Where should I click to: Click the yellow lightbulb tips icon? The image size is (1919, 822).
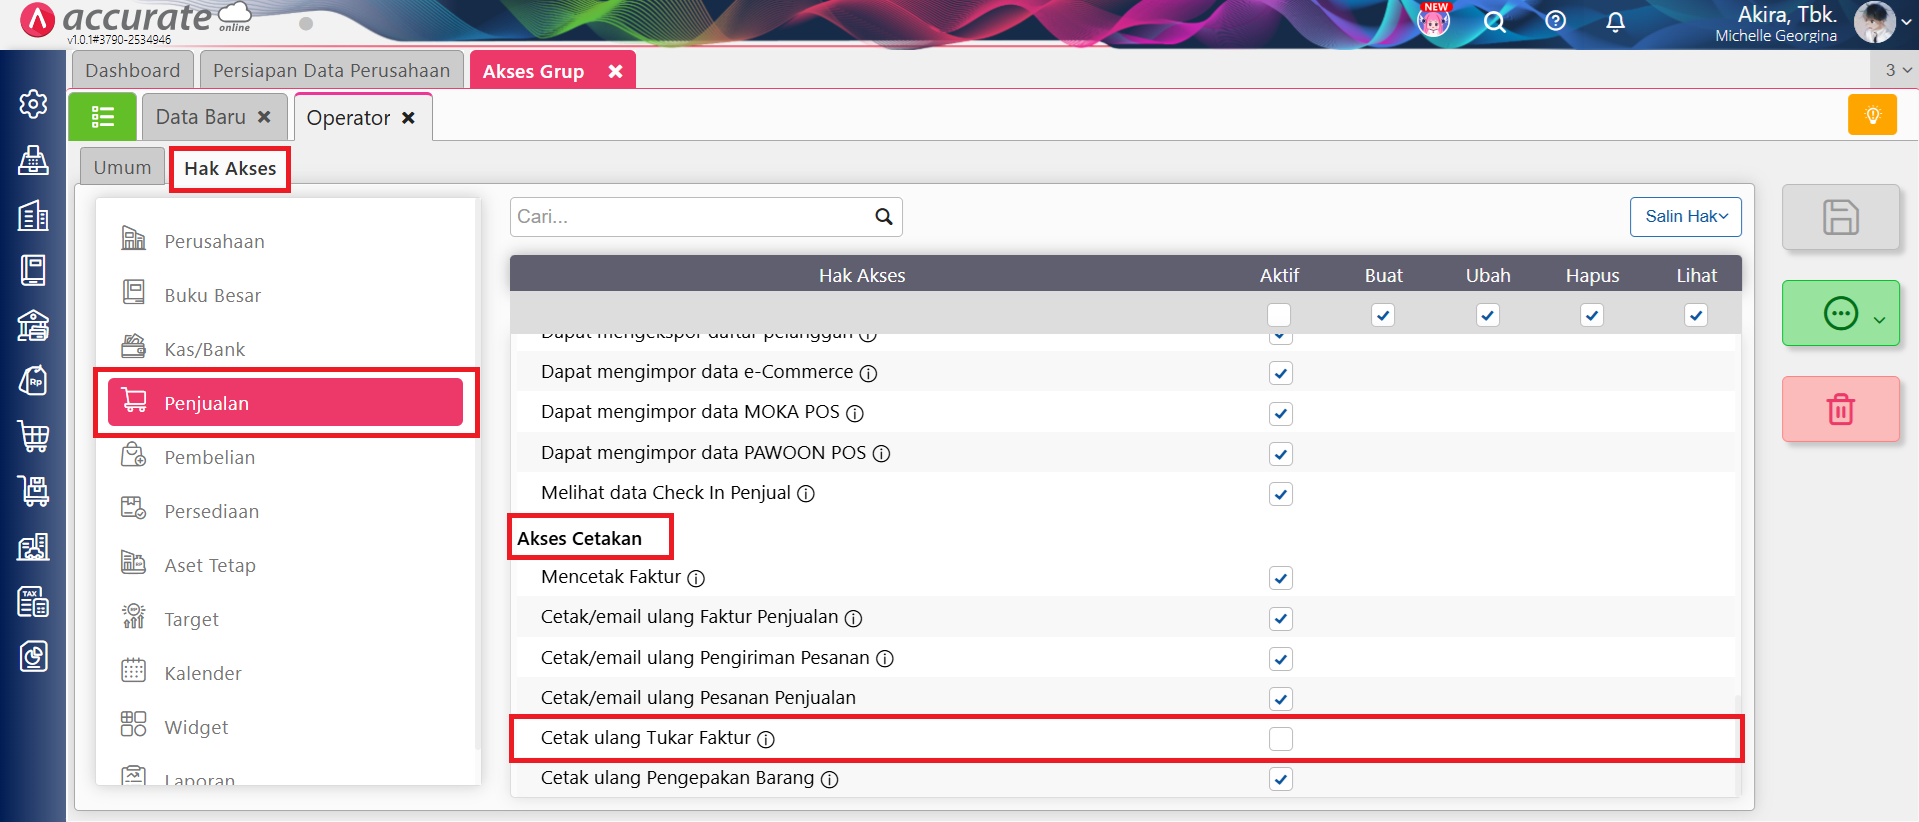click(1872, 115)
